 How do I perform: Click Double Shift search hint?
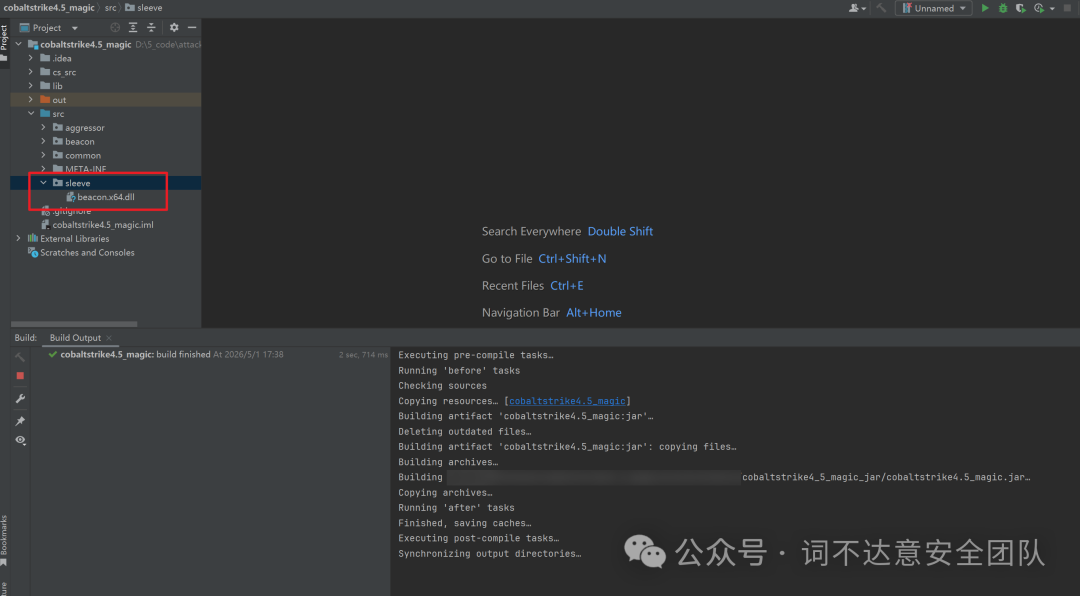pos(620,232)
